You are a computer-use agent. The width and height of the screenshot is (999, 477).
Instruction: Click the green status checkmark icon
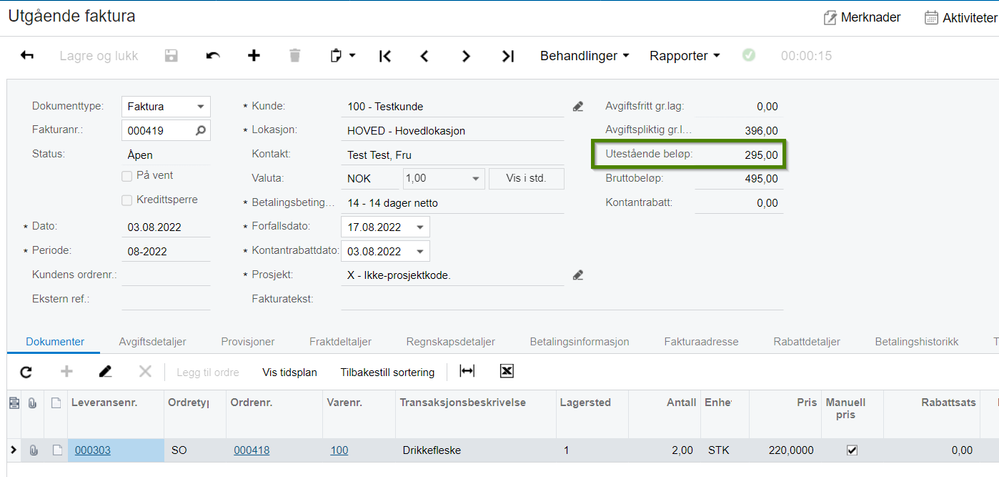(x=749, y=55)
